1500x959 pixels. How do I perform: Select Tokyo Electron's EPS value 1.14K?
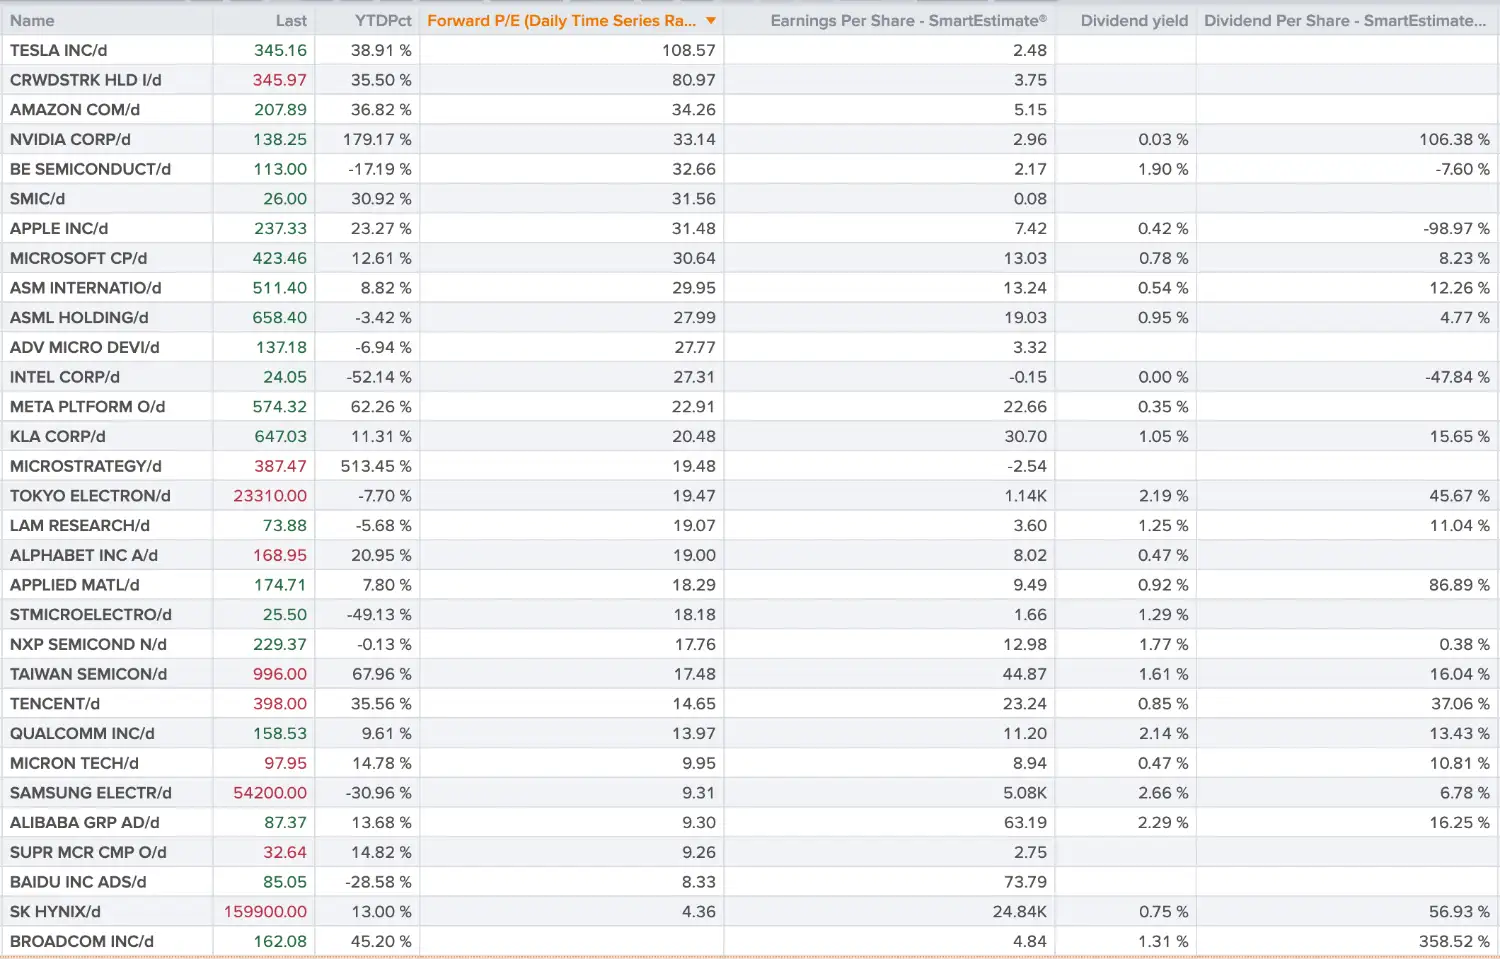[x=1026, y=496]
